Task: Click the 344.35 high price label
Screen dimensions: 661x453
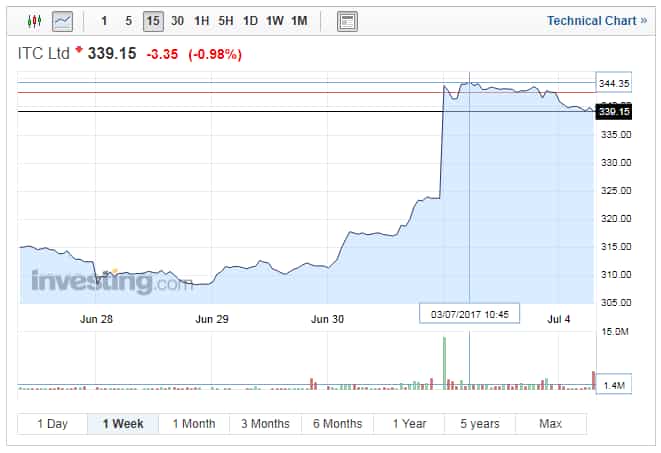Action: (x=614, y=83)
